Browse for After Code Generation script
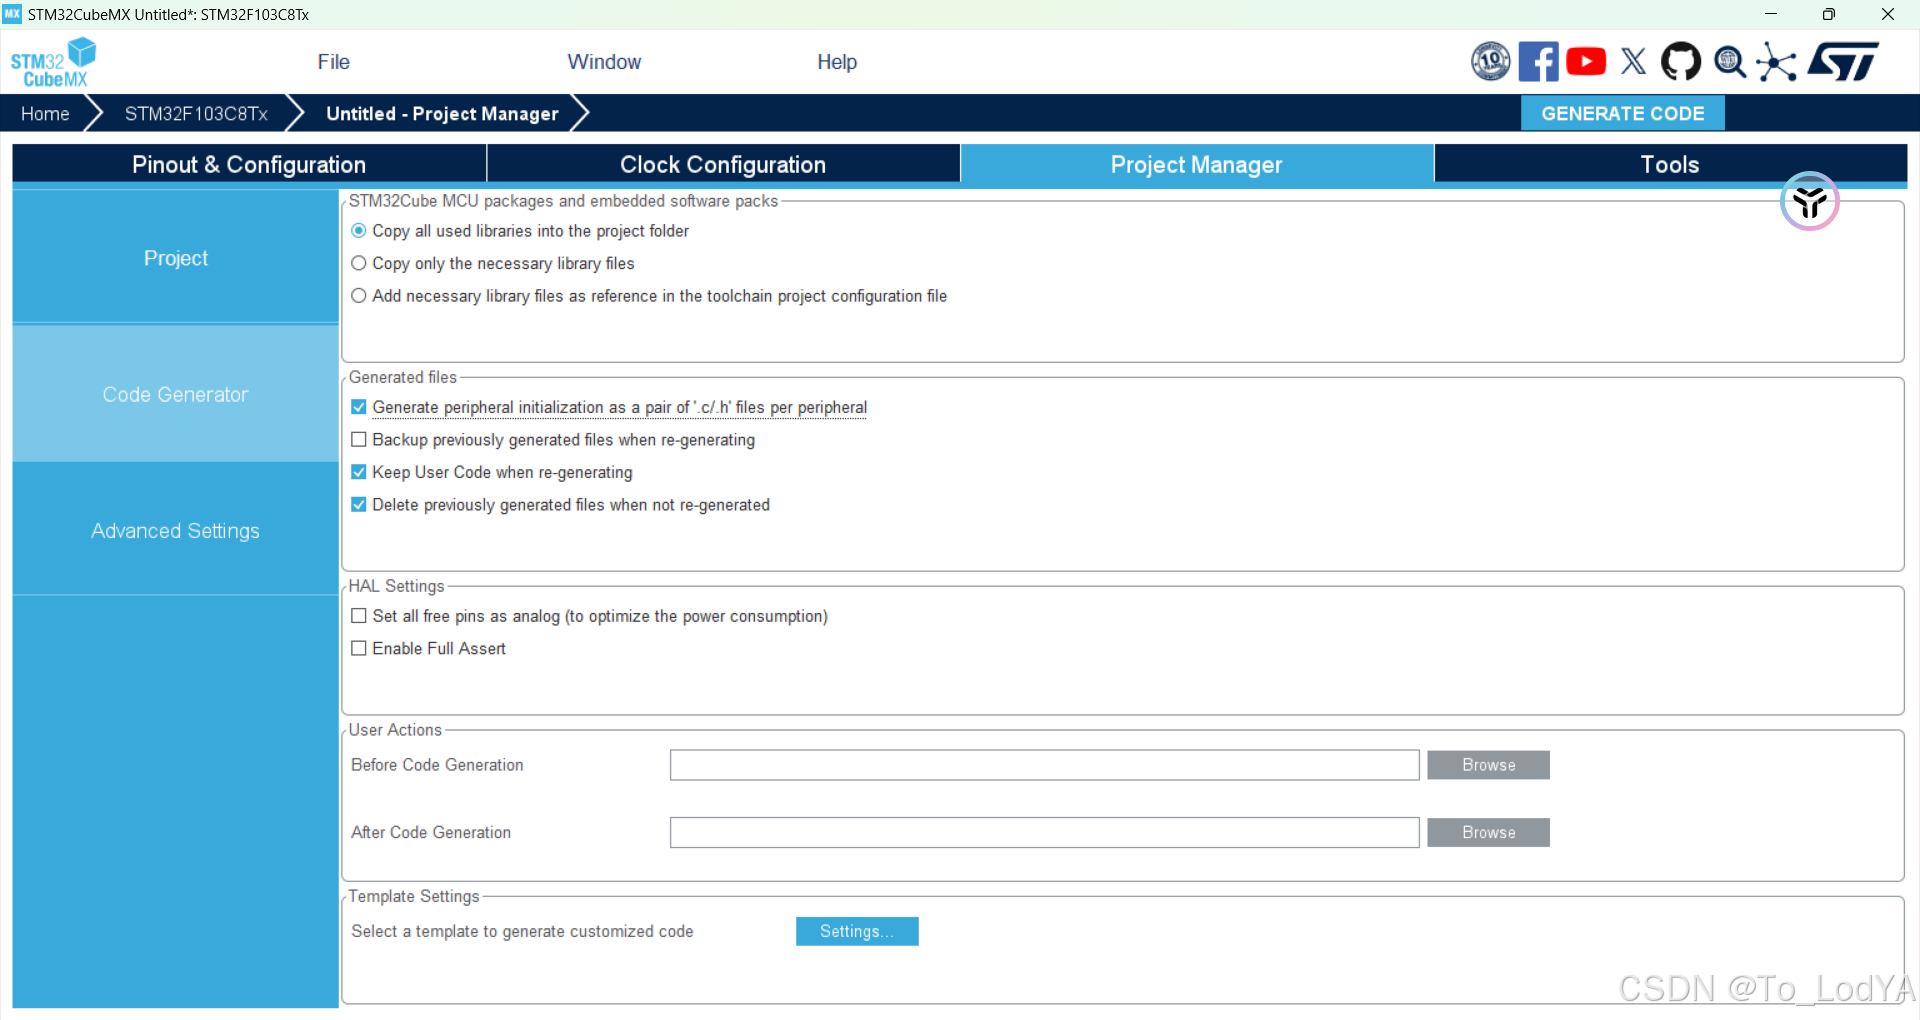 (x=1488, y=833)
